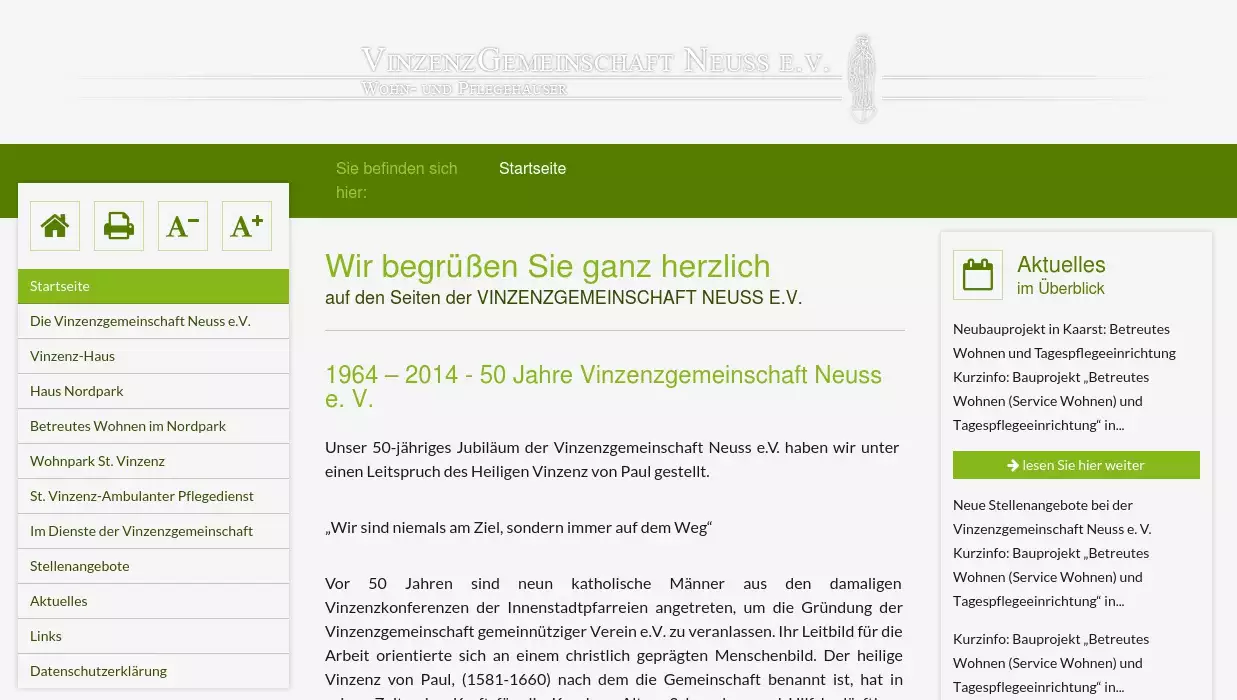Open Im Dienste der Vinzenzgemeinschaft

(x=153, y=531)
